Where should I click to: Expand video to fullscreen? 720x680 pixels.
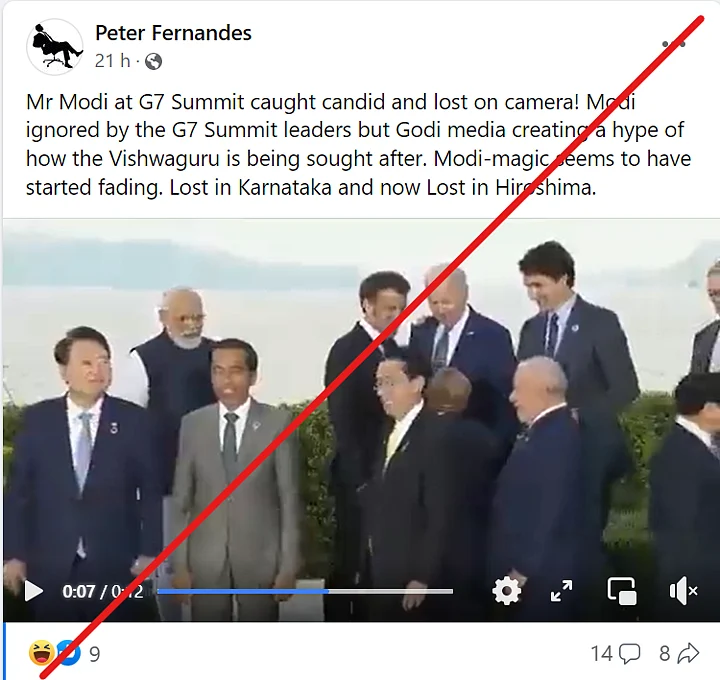click(x=561, y=590)
